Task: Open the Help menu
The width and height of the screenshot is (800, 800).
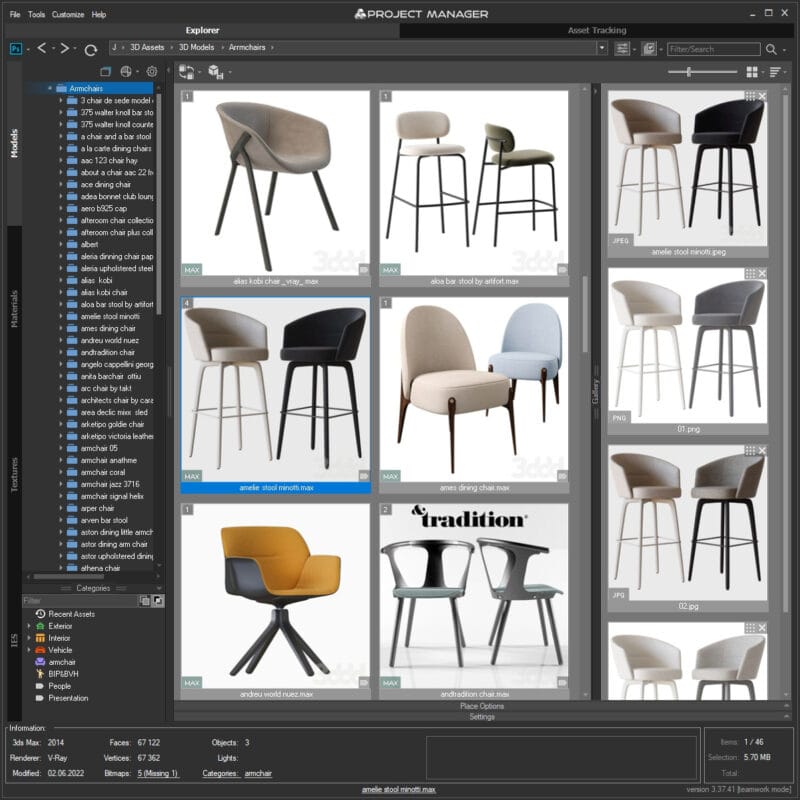Action: pos(99,14)
